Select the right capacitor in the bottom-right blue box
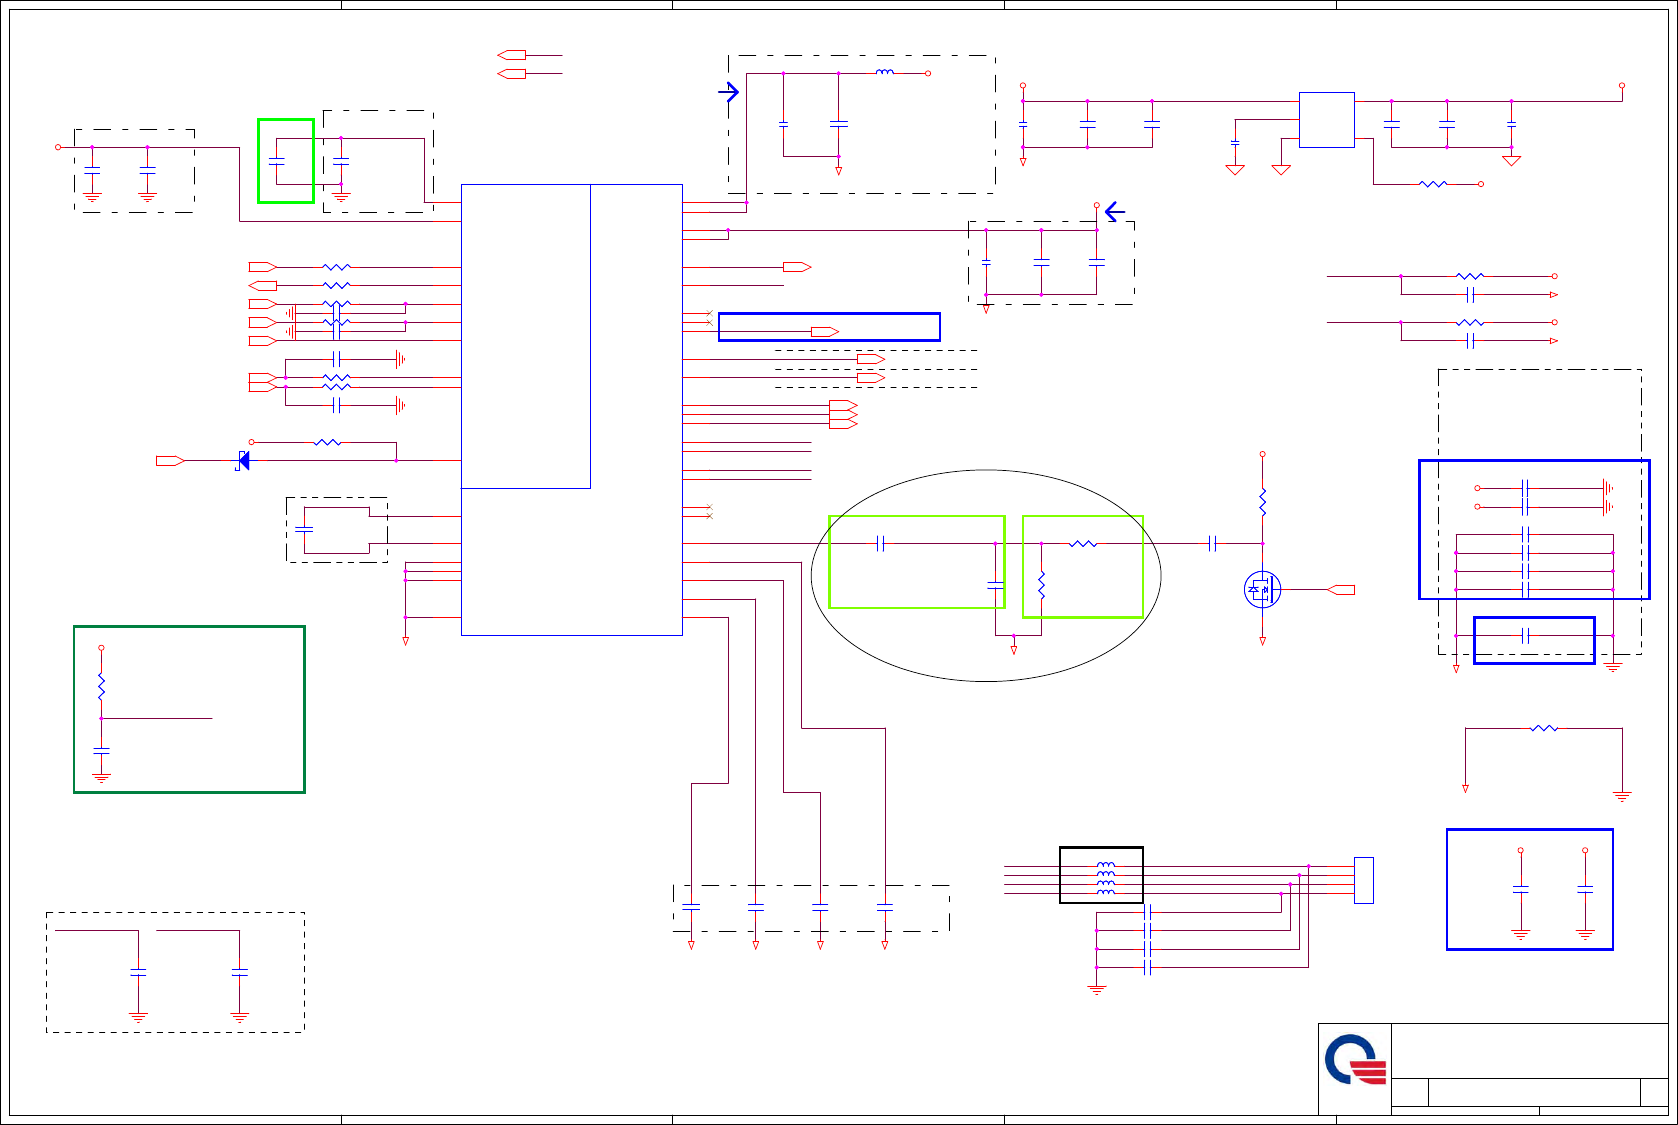The height and width of the screenshot is (1125, 1678). [1585, 888]
